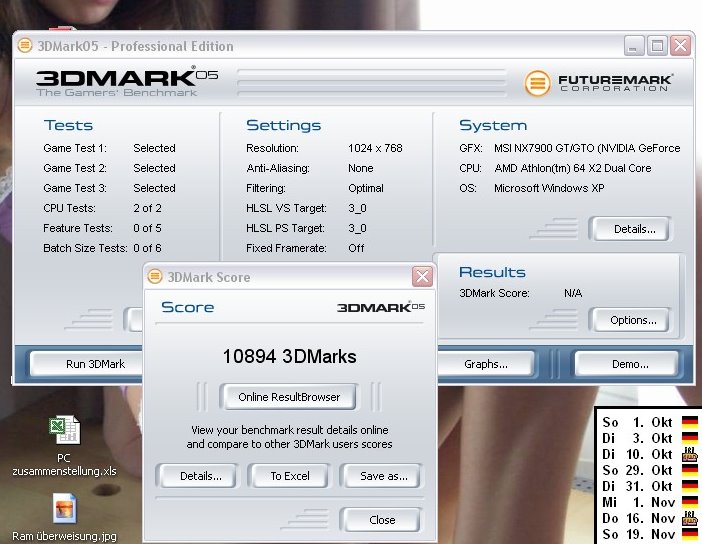Click the flag icon next to So 29. Okt

[x=689, y=470]
